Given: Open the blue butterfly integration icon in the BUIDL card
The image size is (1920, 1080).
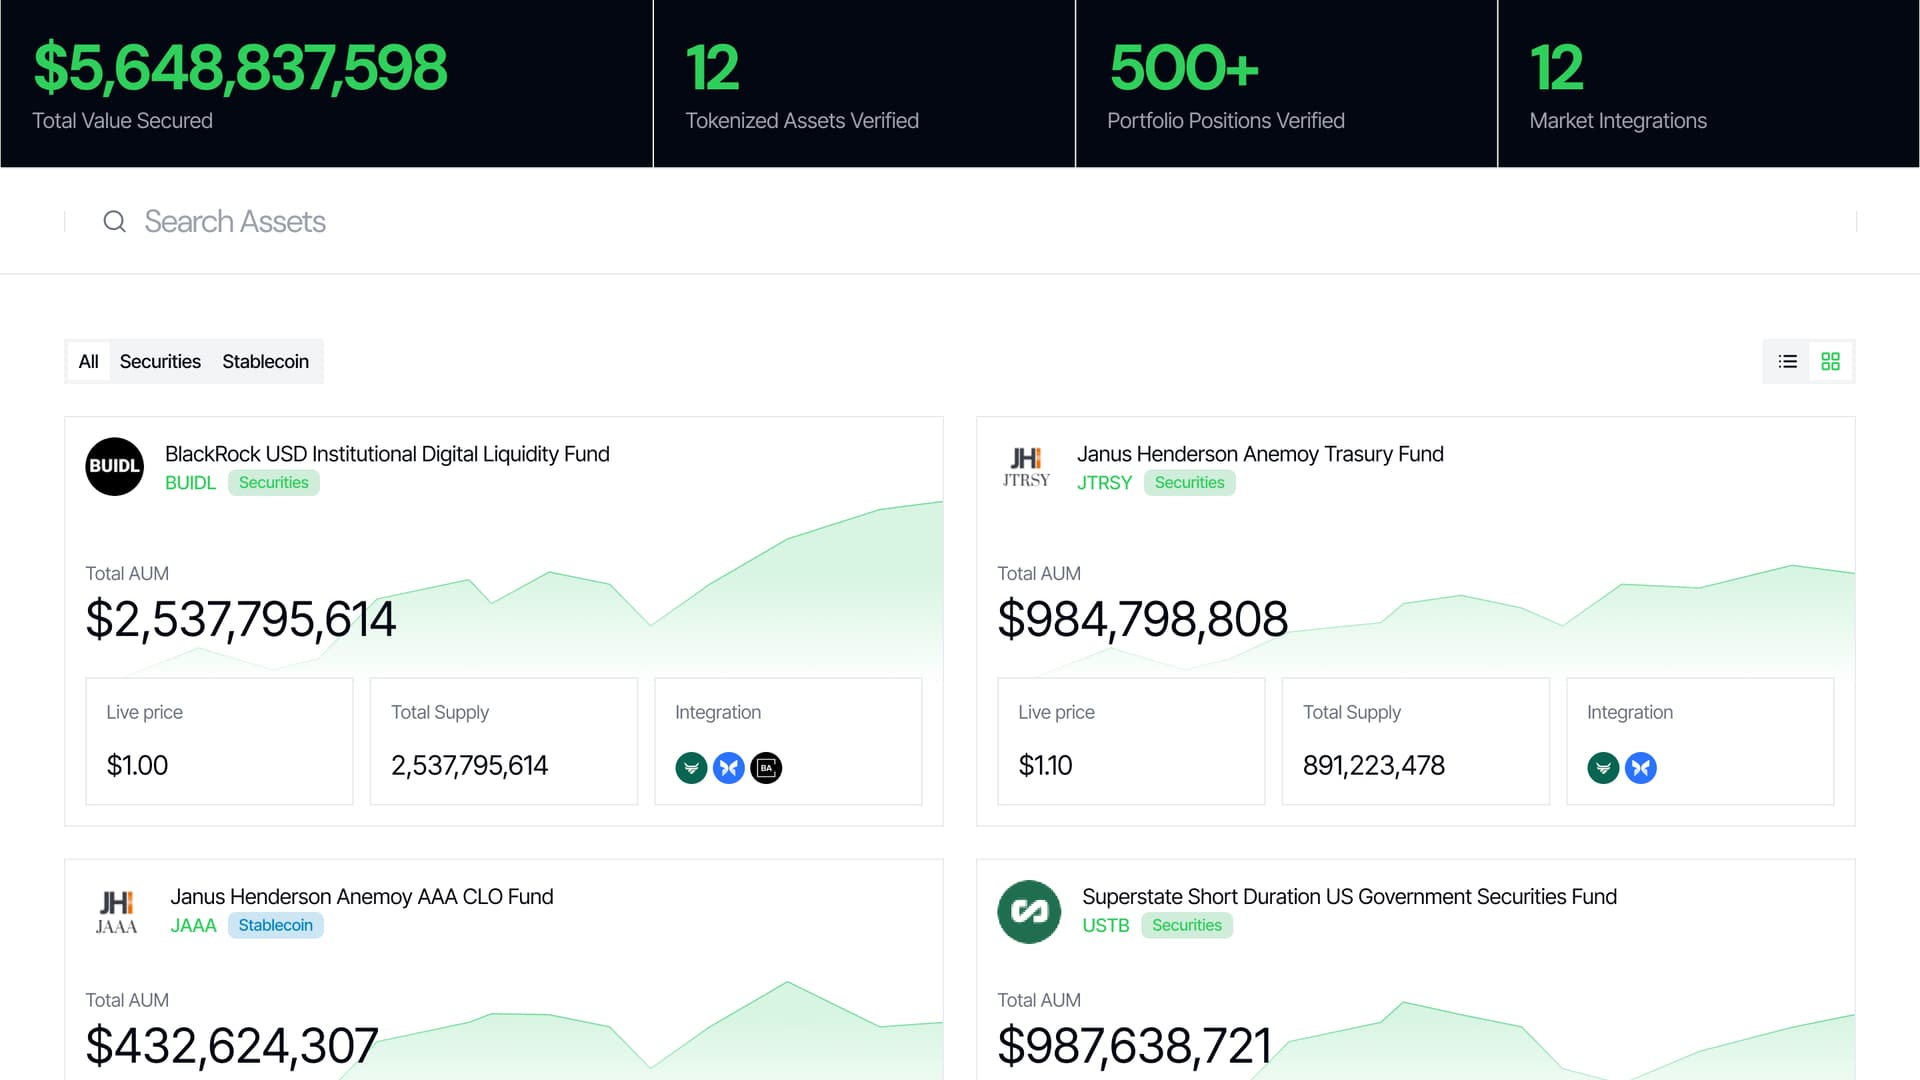Looking at the screenshot, I should pyautogui.click(x=729, y=768).
